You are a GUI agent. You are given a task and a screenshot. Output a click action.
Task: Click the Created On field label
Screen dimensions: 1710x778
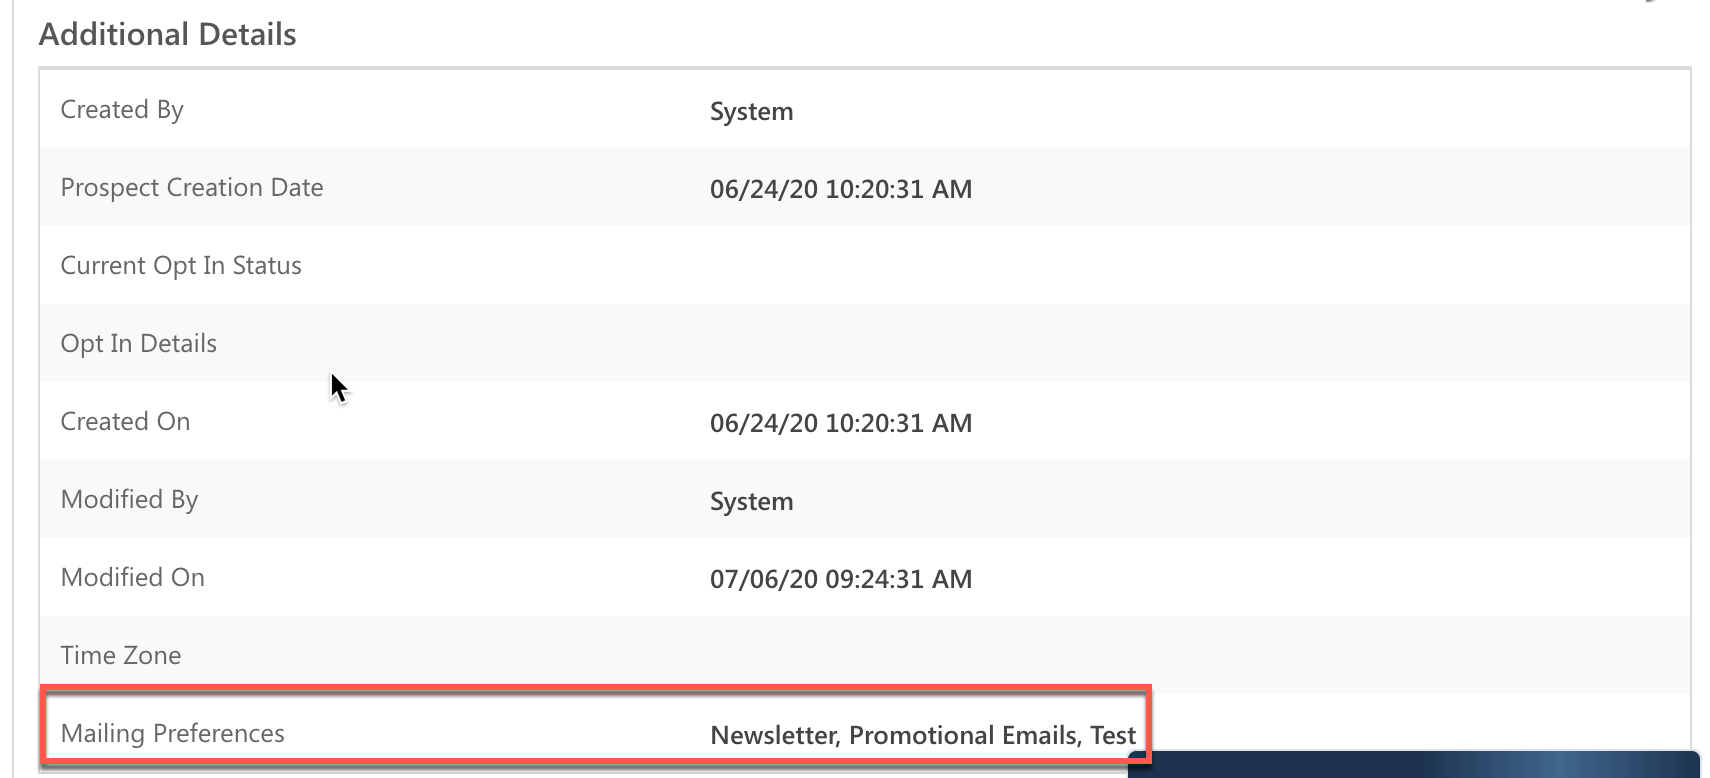coord(125,421)
